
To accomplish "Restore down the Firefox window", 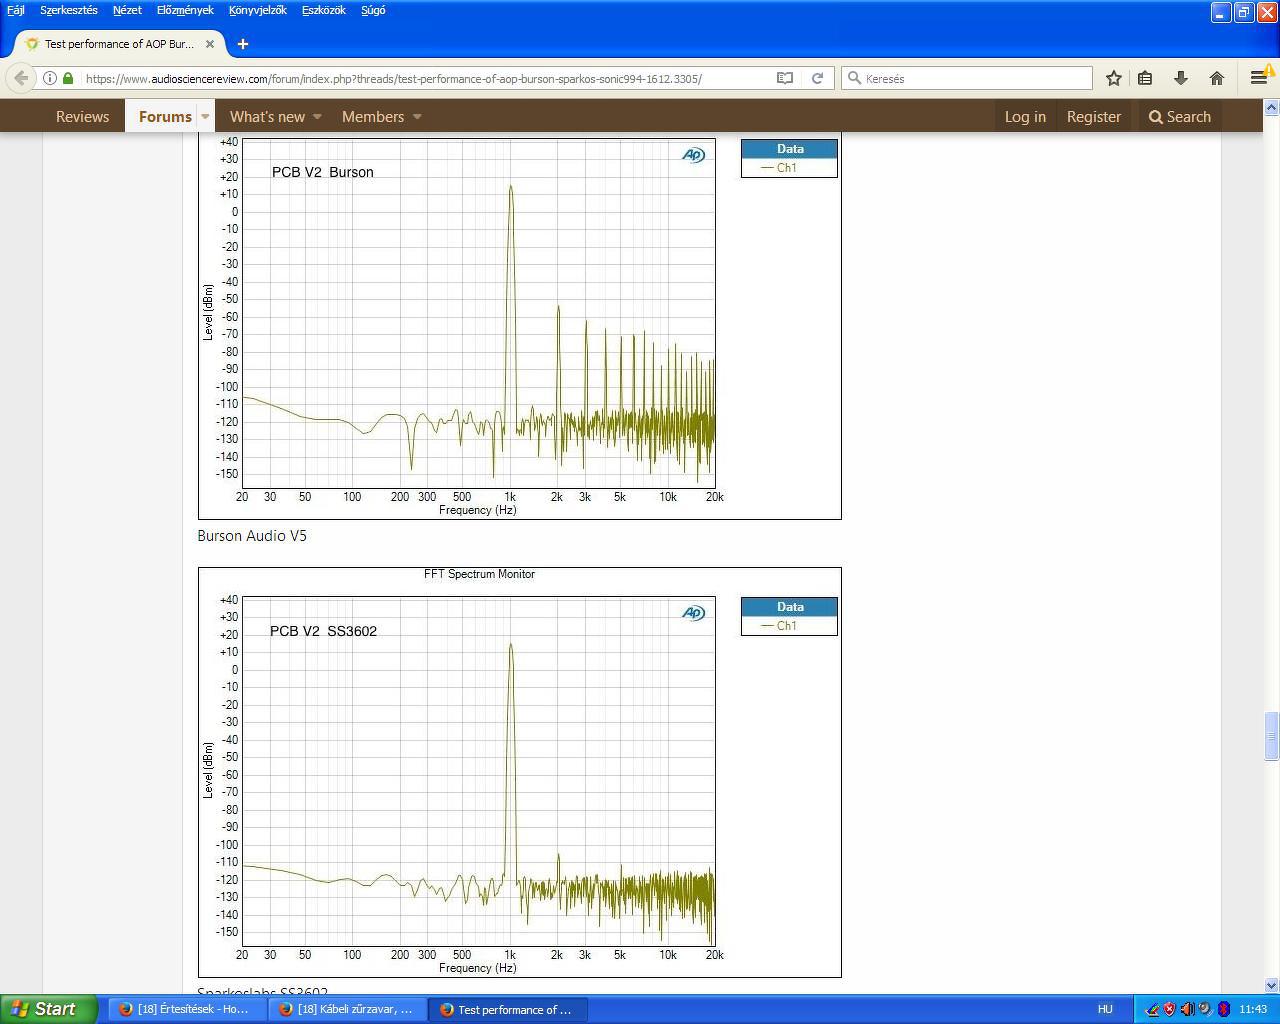I will coord(1244,12).
